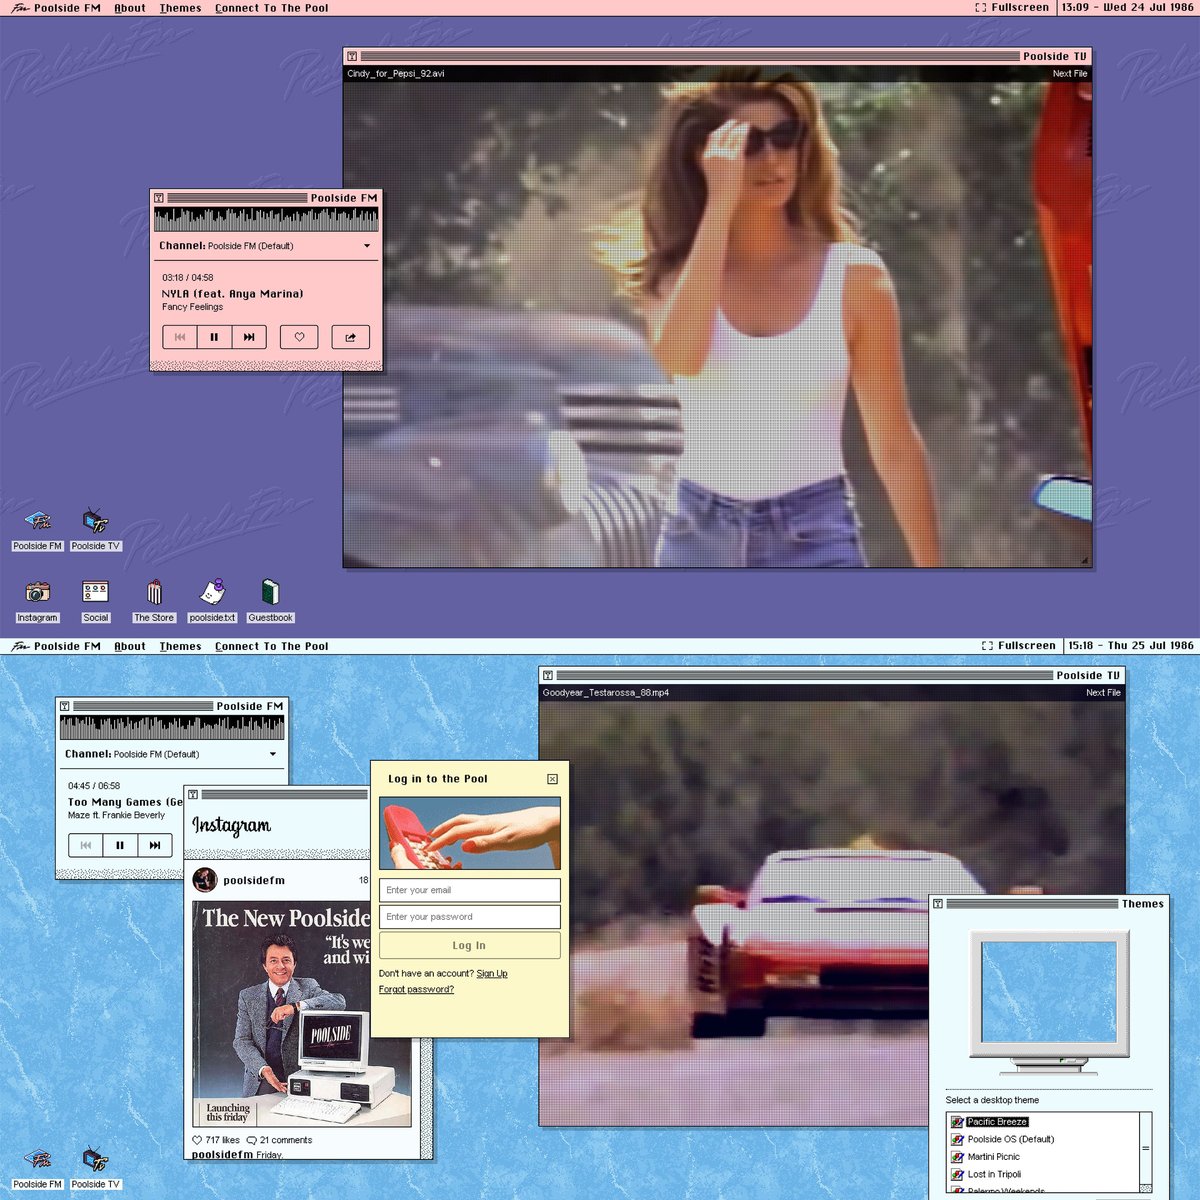Skip to next track after NYLA
This screenshot has width=1200, height=1200.
click(x=249, y=337)
